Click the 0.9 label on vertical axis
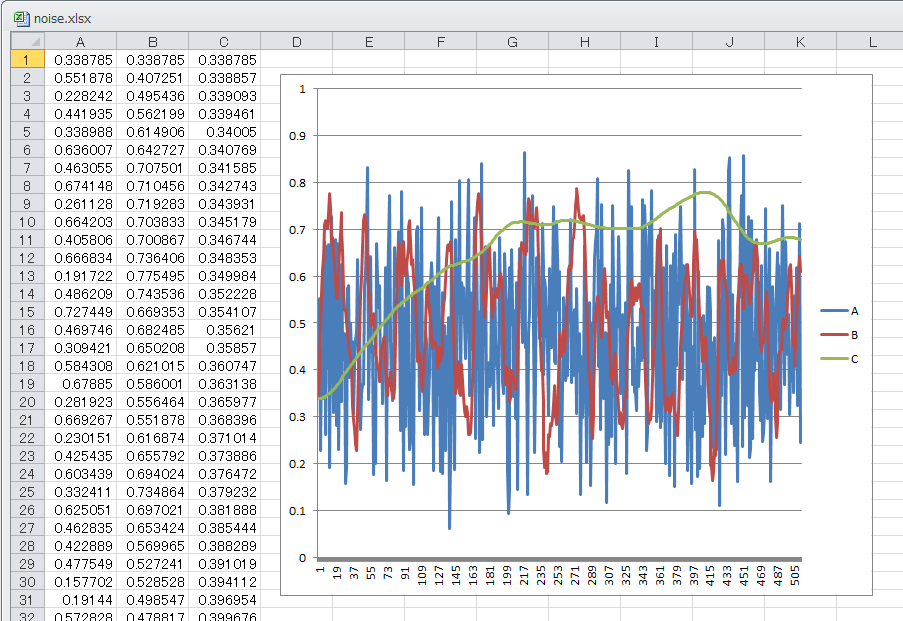This screenshot has width=903, height=621. (x=299, y=136)
